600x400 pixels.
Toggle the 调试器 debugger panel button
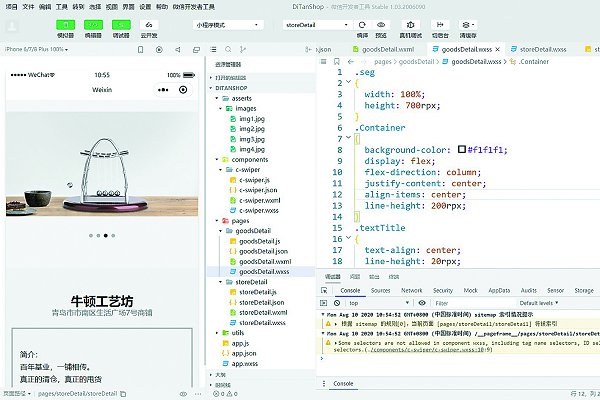coord(121,25)
